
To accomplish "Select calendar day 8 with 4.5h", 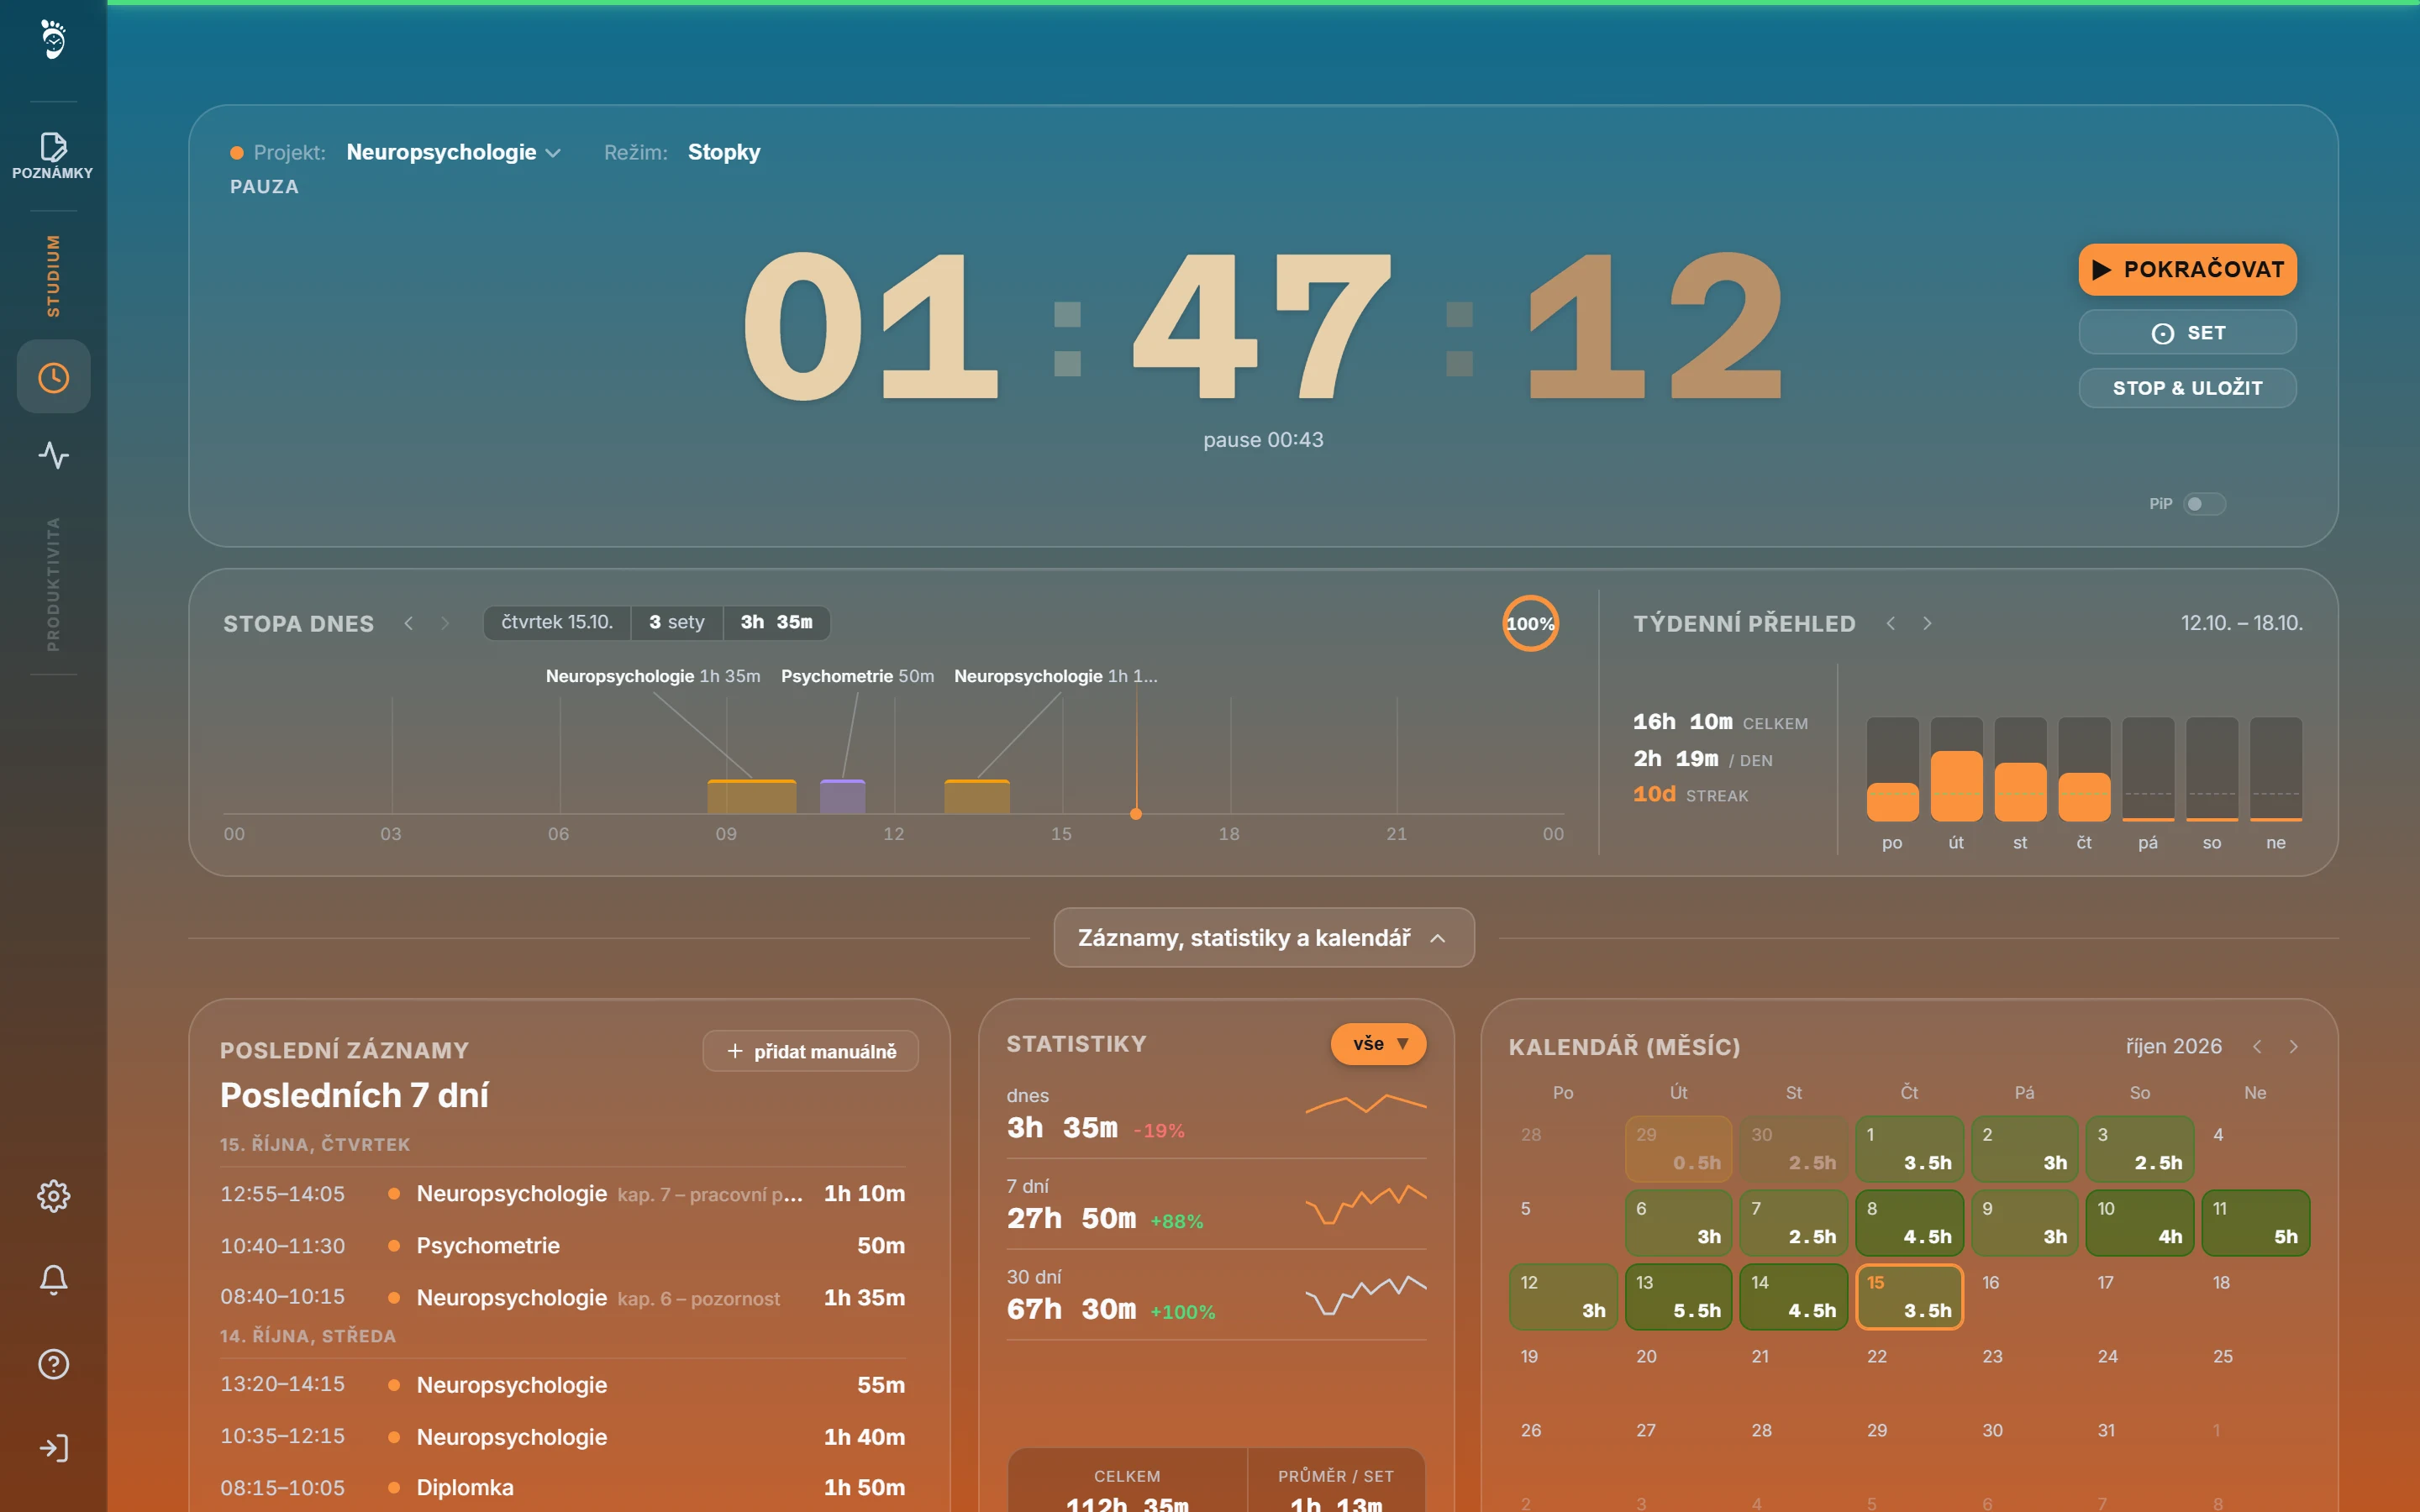I will coord(1909,1222).
